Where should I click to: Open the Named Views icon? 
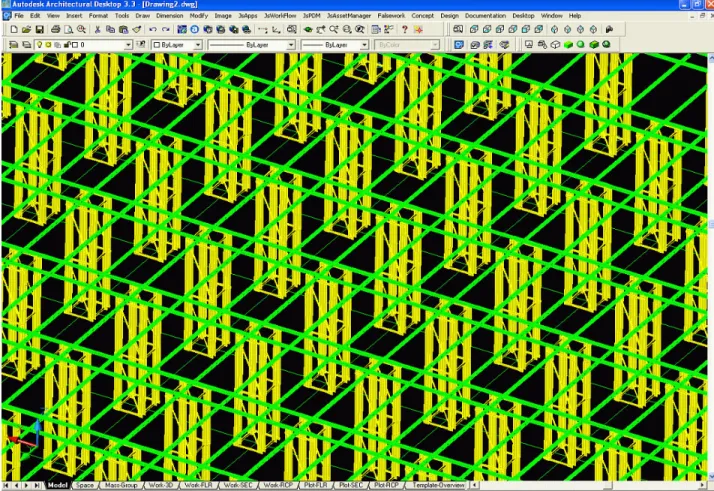click(458, 30)
